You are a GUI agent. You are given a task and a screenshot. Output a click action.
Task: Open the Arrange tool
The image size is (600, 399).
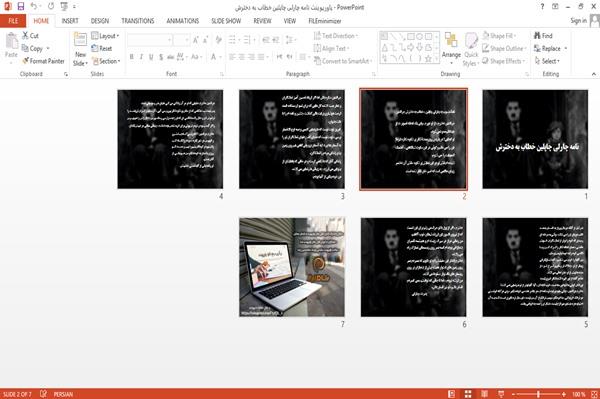point(451,46)
